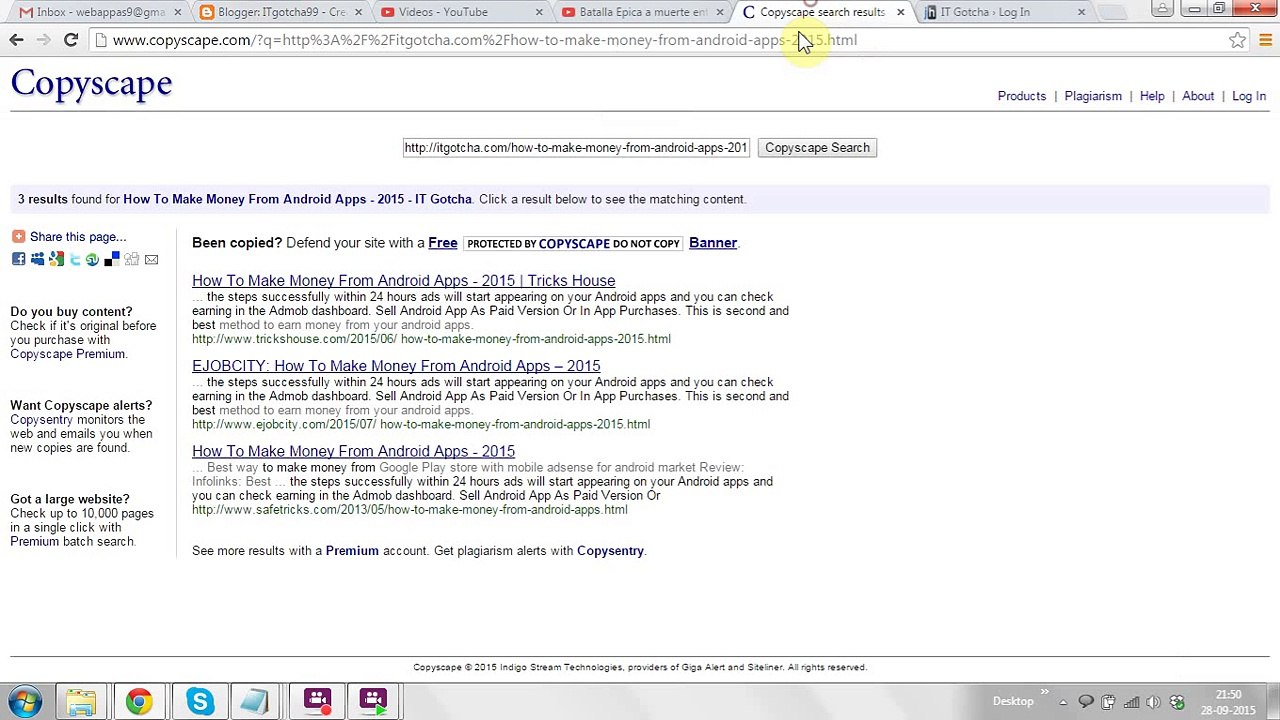The image size is (1280, 720).
Task: Click the trickshouse.com result URL
Action: [x=431, y=339]
